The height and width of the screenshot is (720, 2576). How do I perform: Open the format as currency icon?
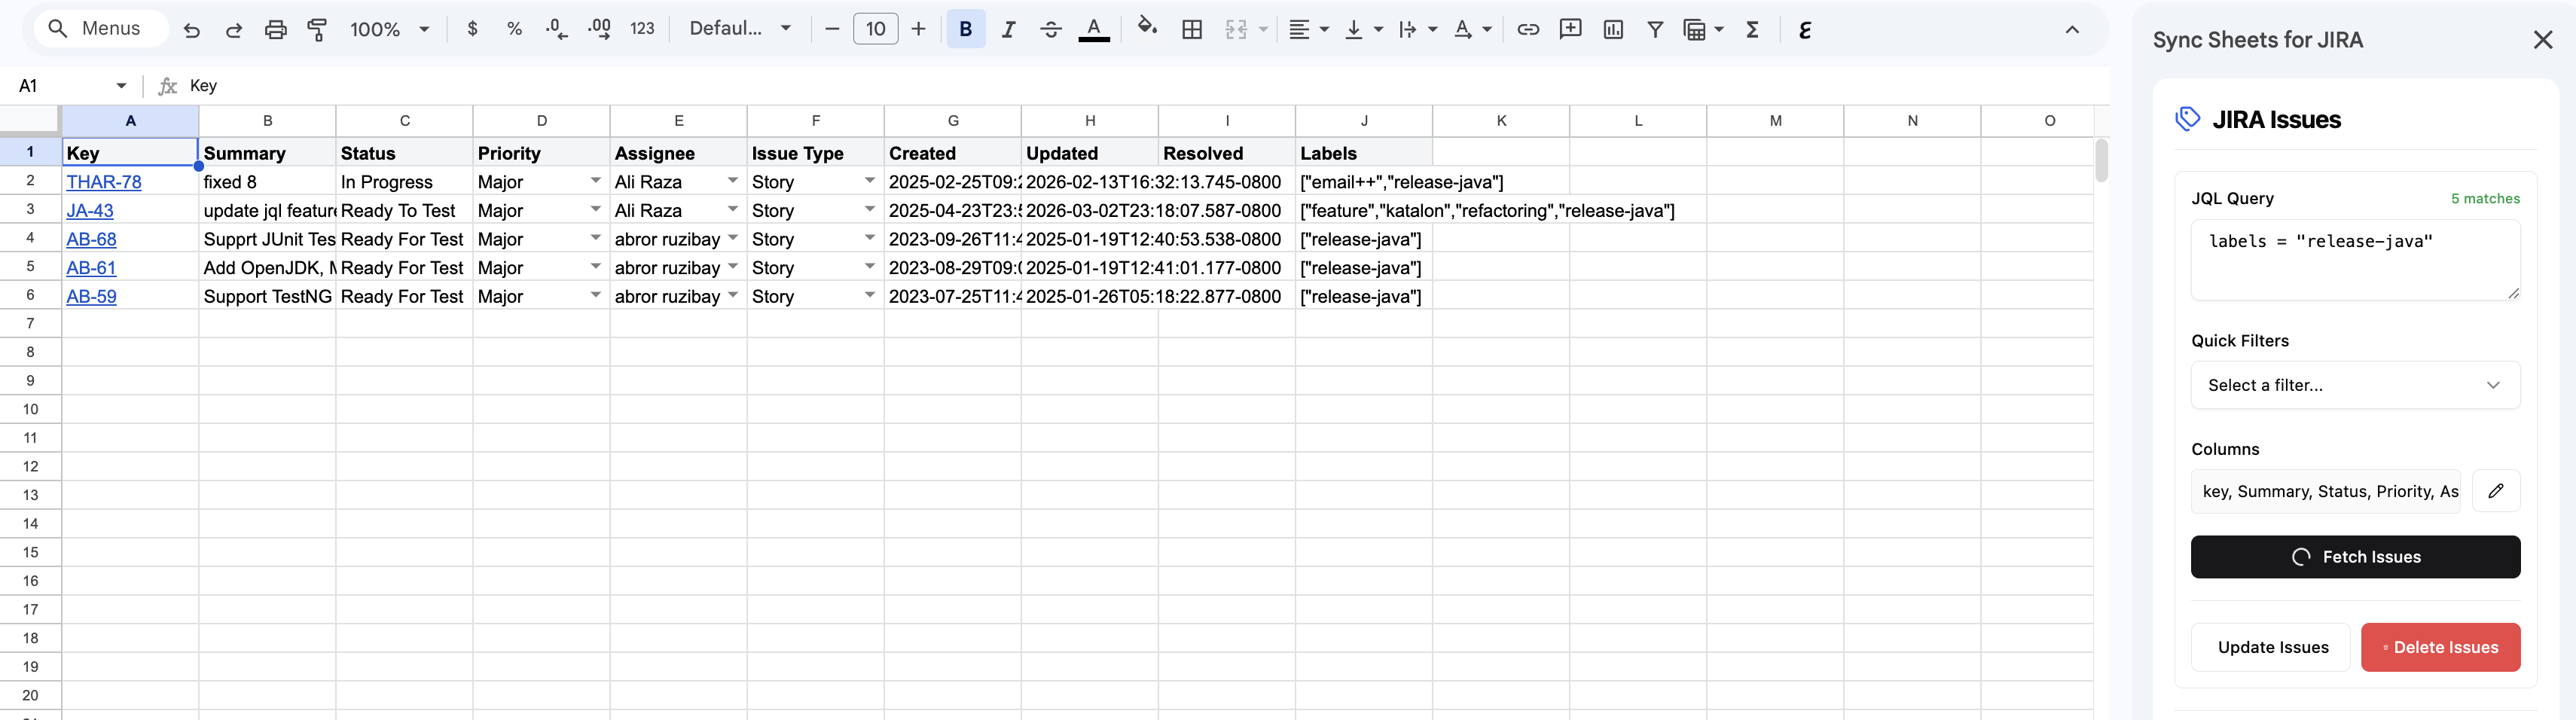pyautogui.click(x=472, y=29)
